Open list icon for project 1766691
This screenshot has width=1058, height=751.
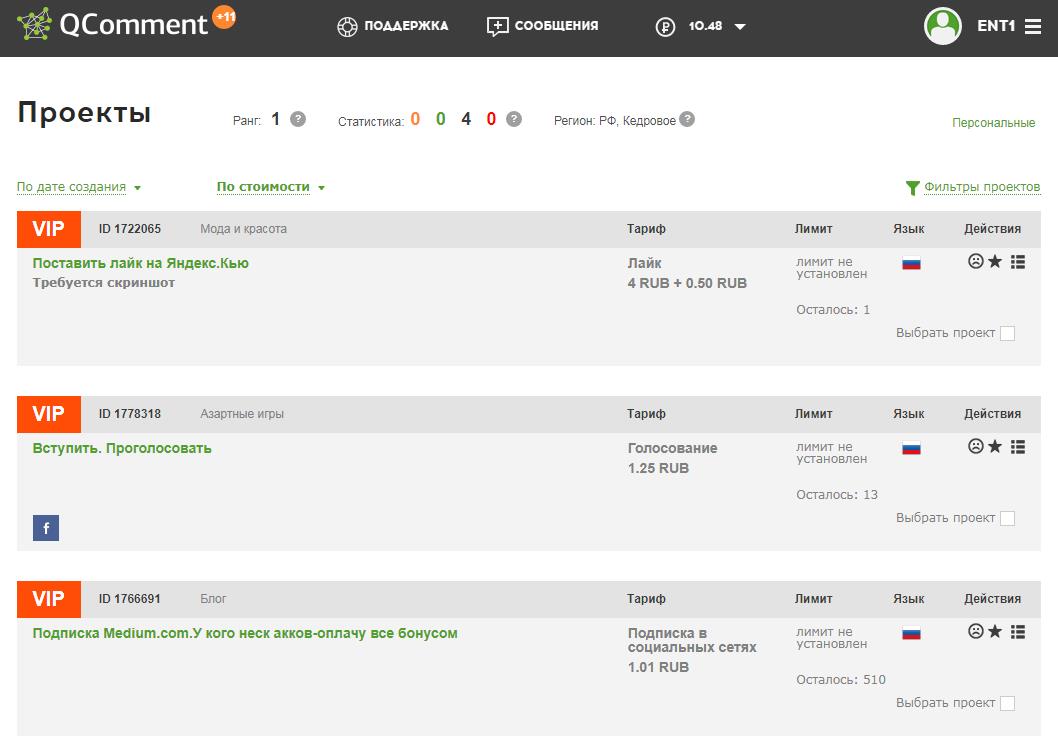tap(1018, 632)
